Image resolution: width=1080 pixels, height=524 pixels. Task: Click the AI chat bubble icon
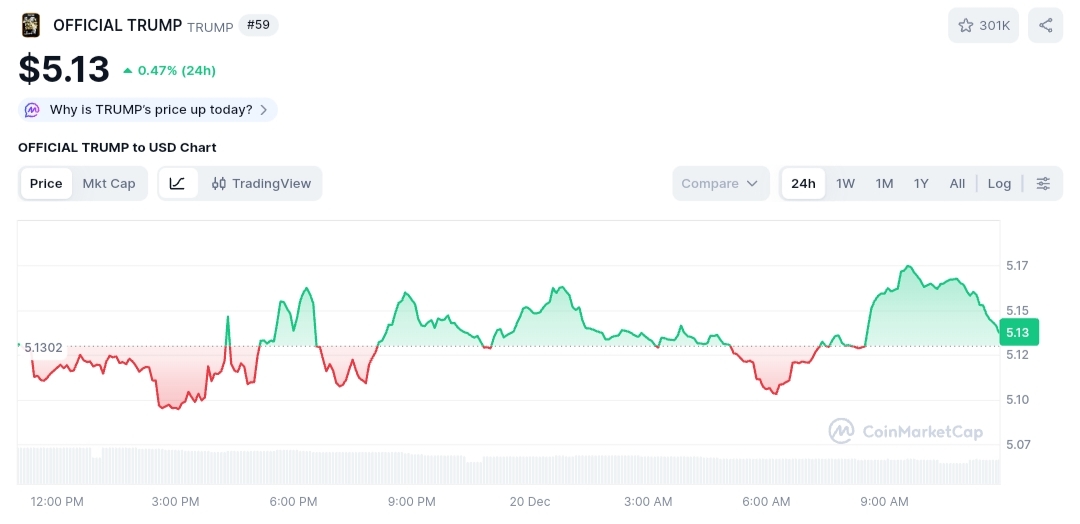coord(32,109)
